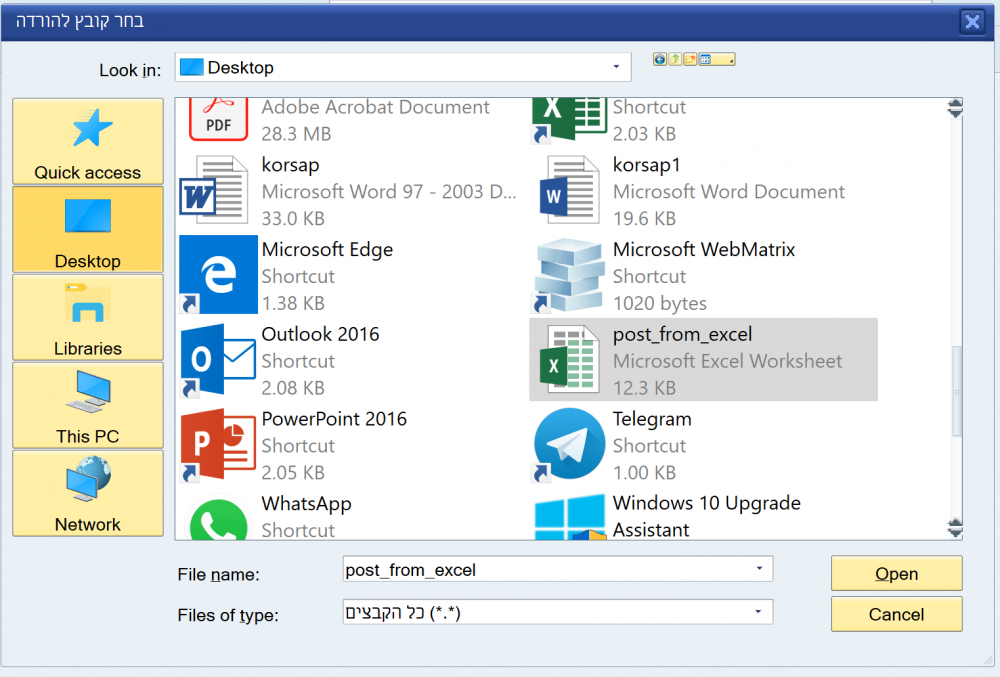Screen dimensions: 1000x677
Task: Click the 'post_from_excel' name in file list
Action: [x=682, y=334]
